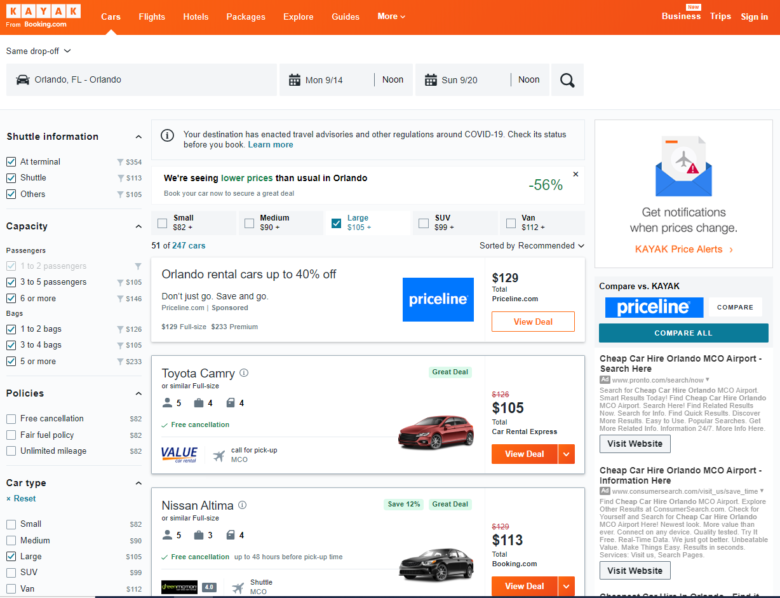Click the Shuttle only filter icon
780x598 pixels.
(120, 178)
